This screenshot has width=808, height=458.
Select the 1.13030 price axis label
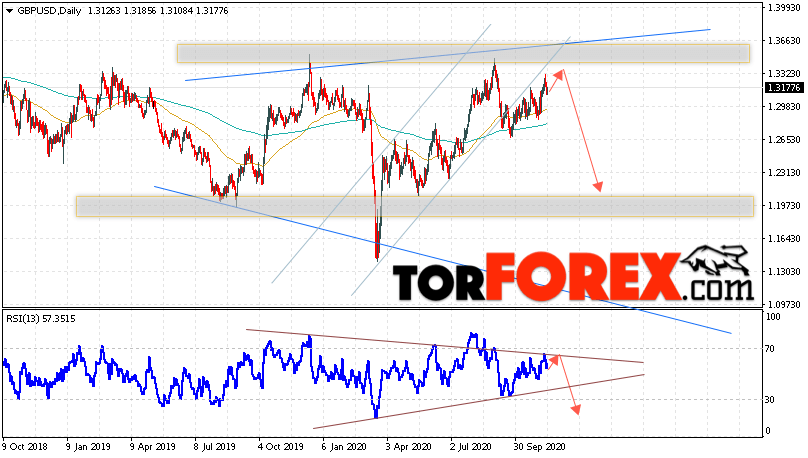point(784,272)
